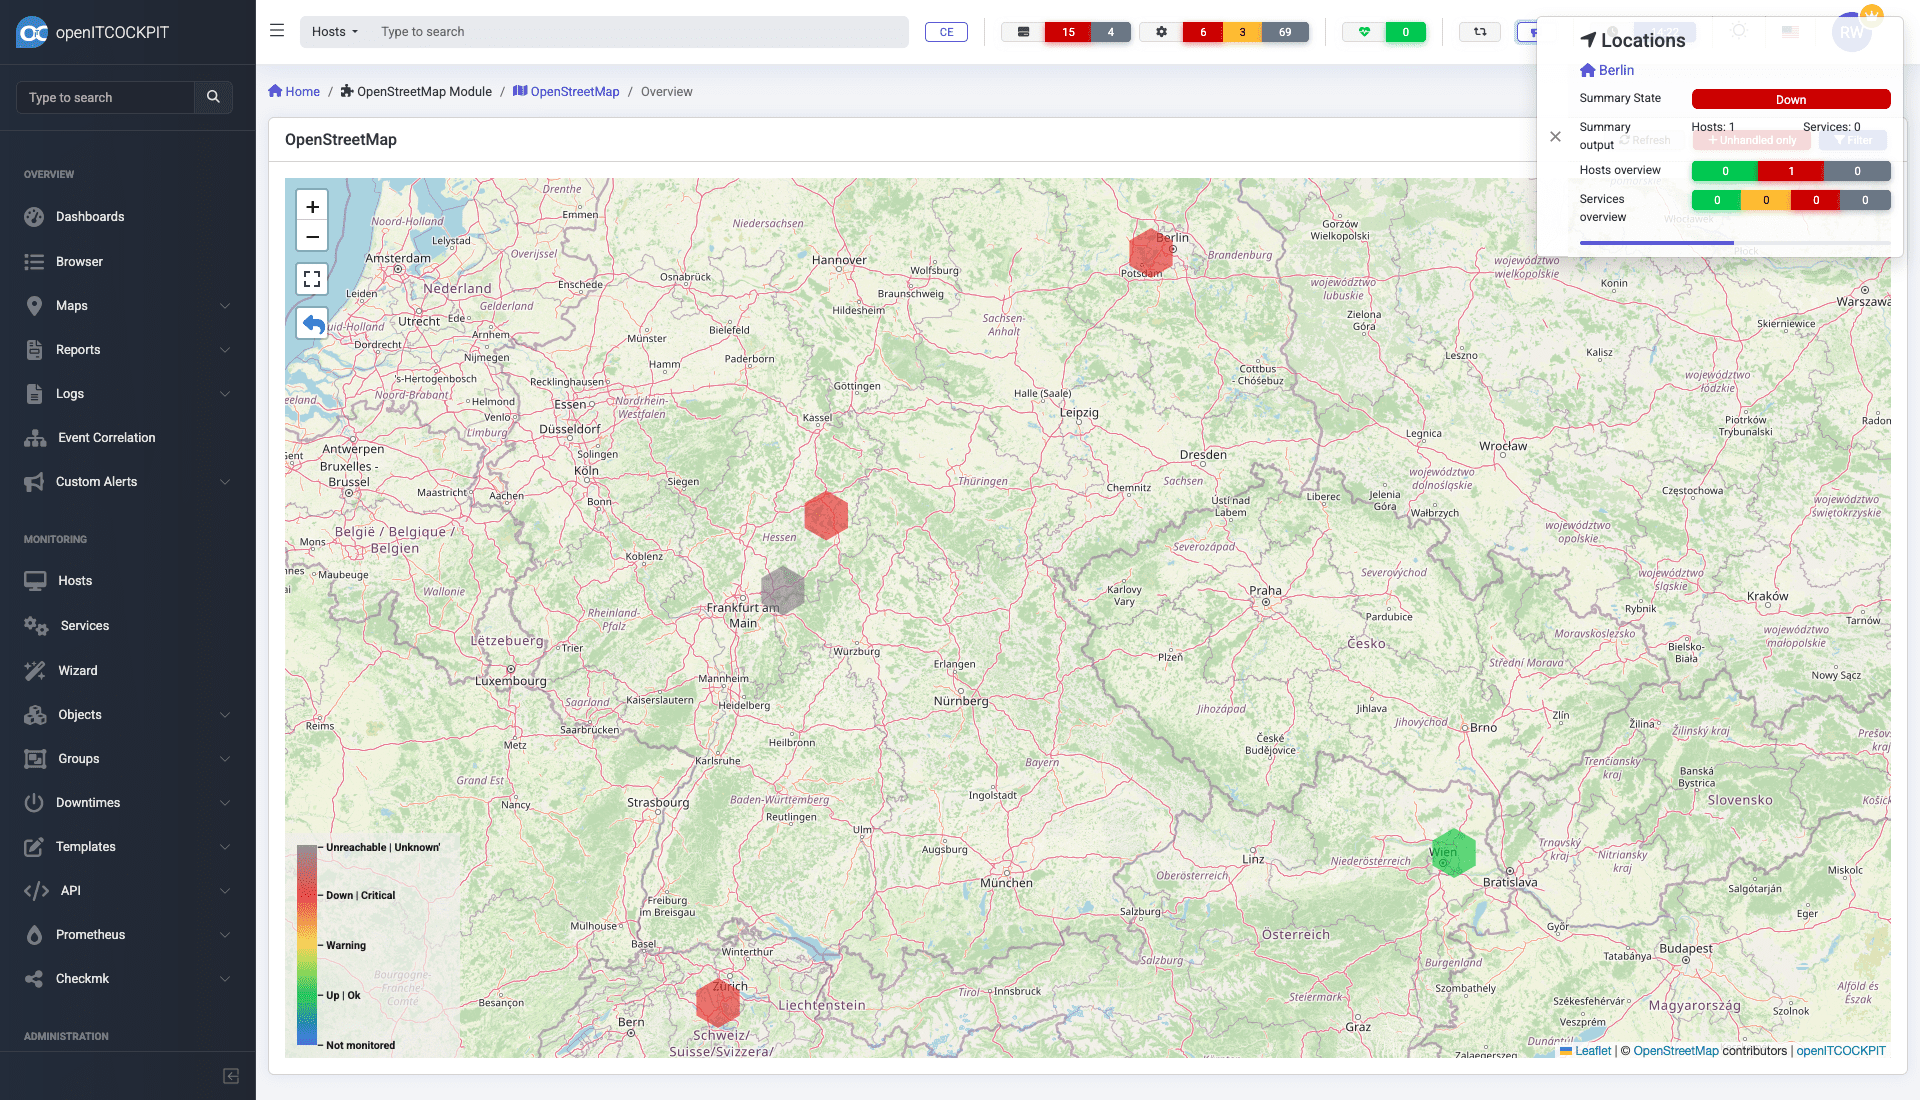Click the green 0 in Hosts overview
This screenshot has height=1100, width=1920.
pyautogui.click(x=1725, y=171)
